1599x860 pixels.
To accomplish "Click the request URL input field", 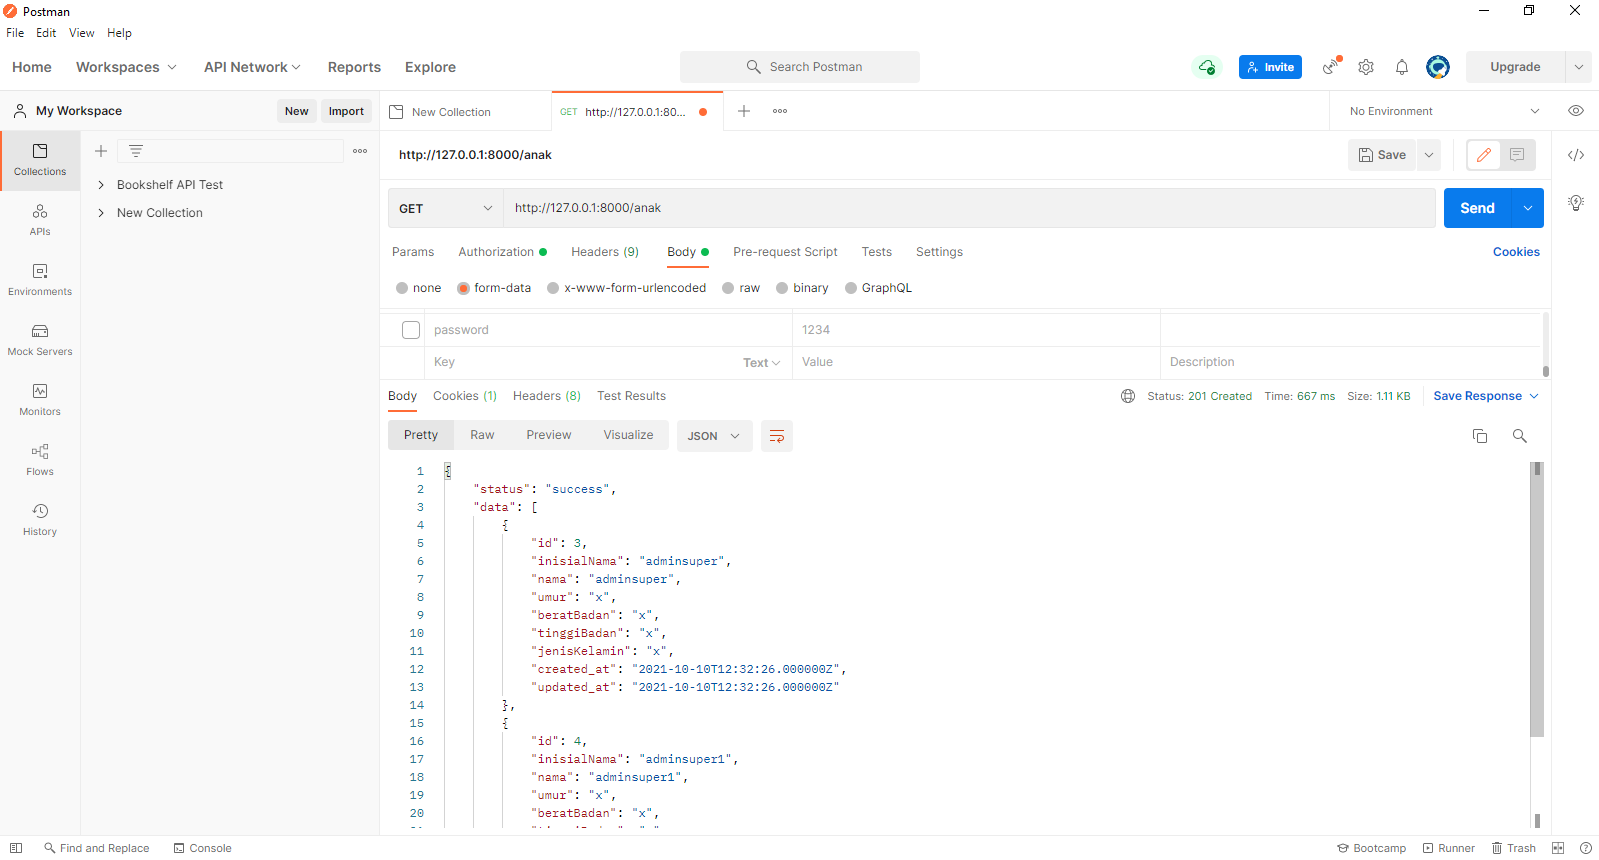I will click(x=969, y=208).
